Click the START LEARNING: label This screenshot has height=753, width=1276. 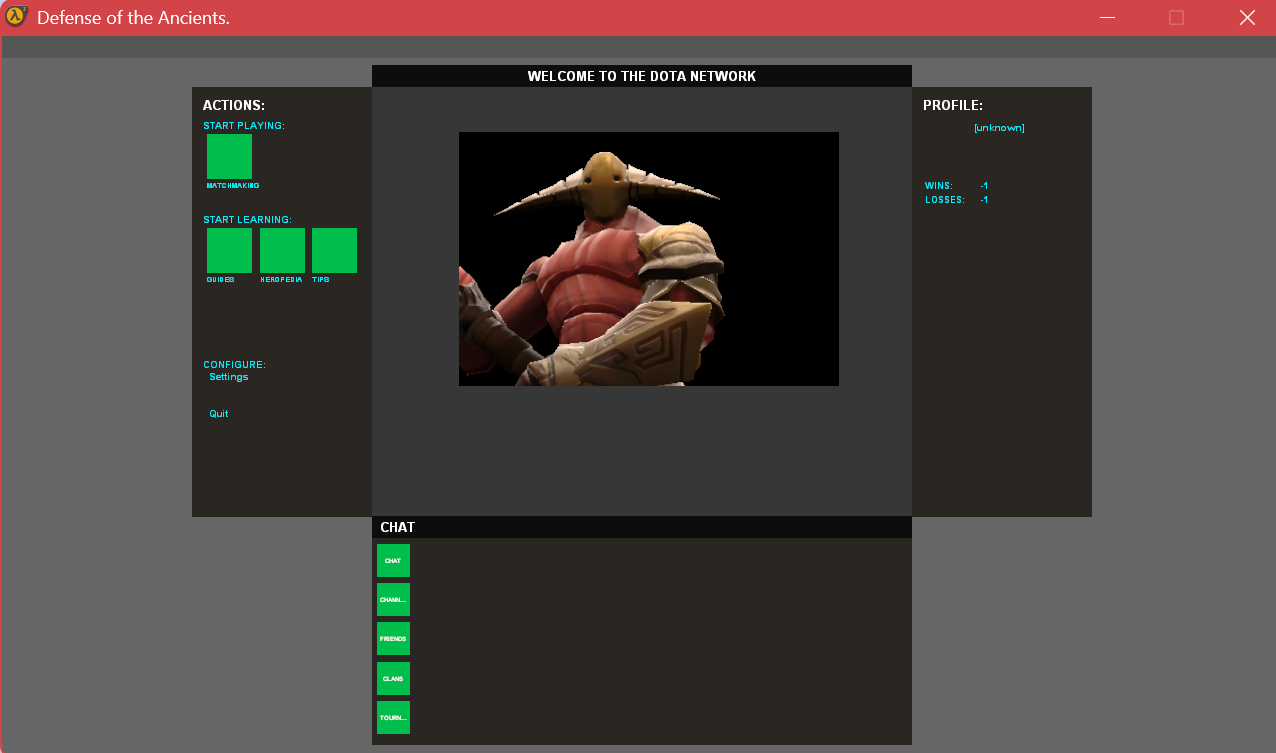click(248, 220)
